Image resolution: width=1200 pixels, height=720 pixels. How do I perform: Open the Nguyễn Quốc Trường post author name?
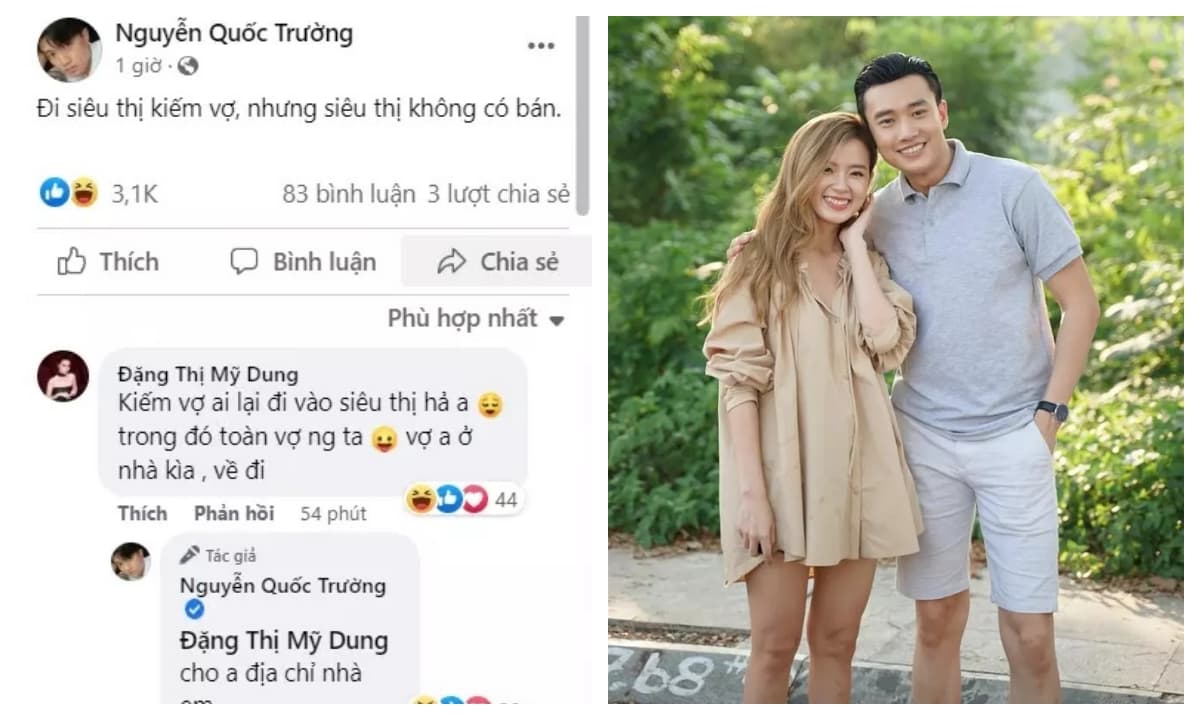(234, 33)
